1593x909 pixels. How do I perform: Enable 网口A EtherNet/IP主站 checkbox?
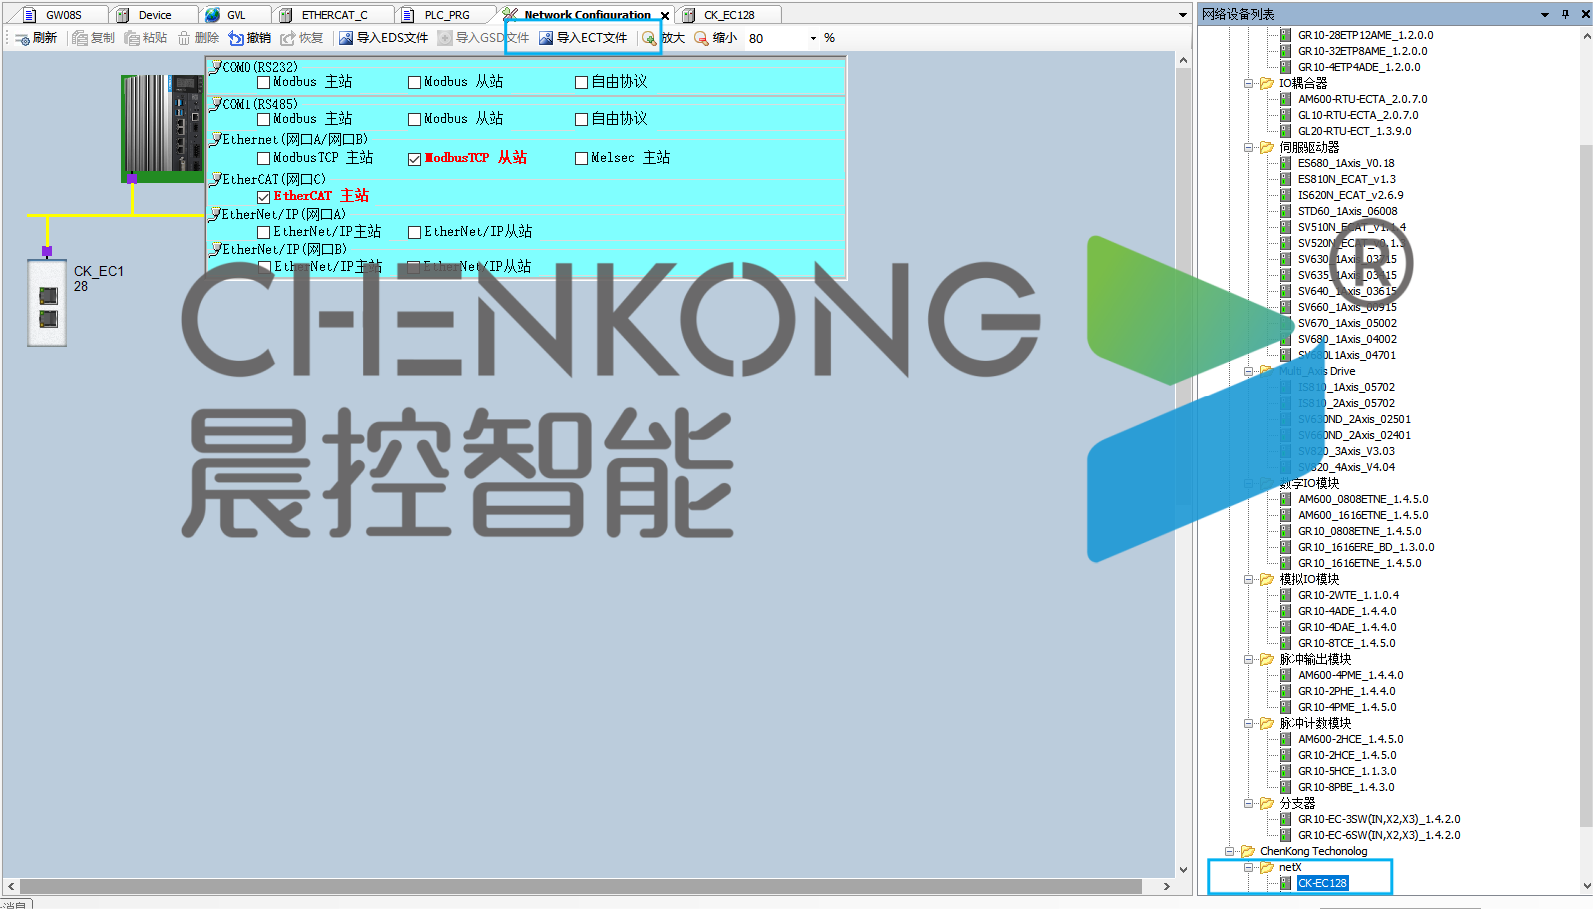(264, 232)
